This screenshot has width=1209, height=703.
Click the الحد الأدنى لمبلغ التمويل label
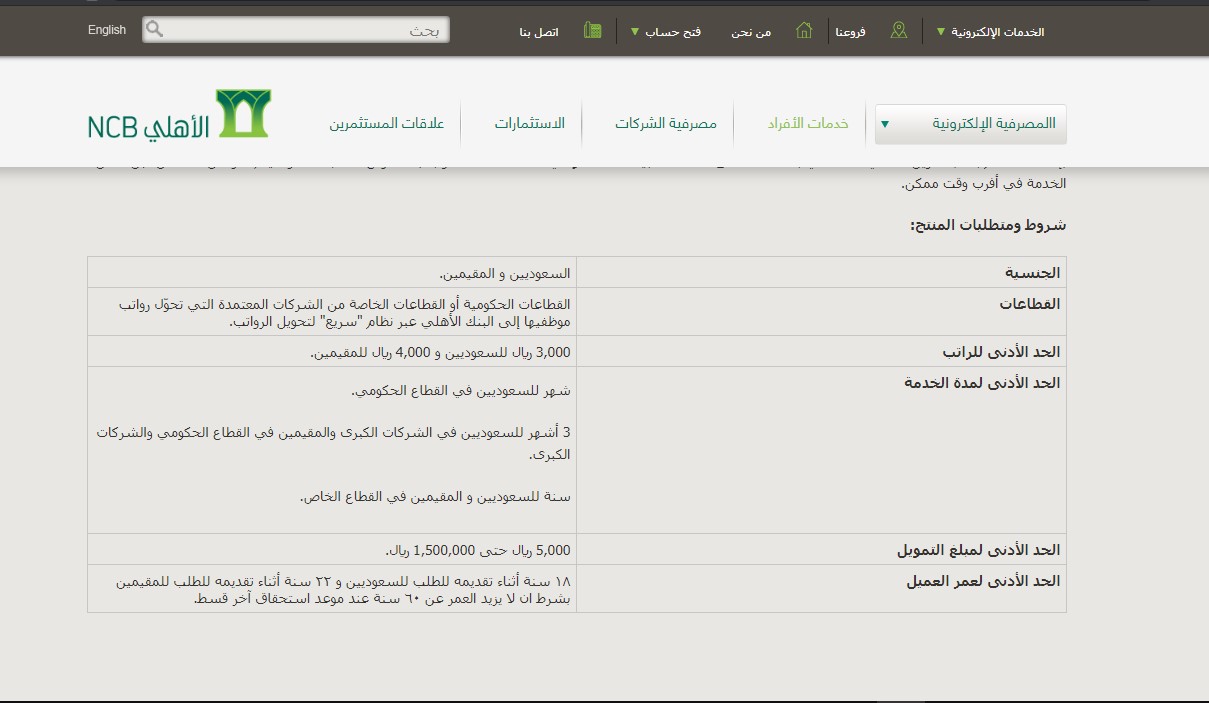coord(979,550)
